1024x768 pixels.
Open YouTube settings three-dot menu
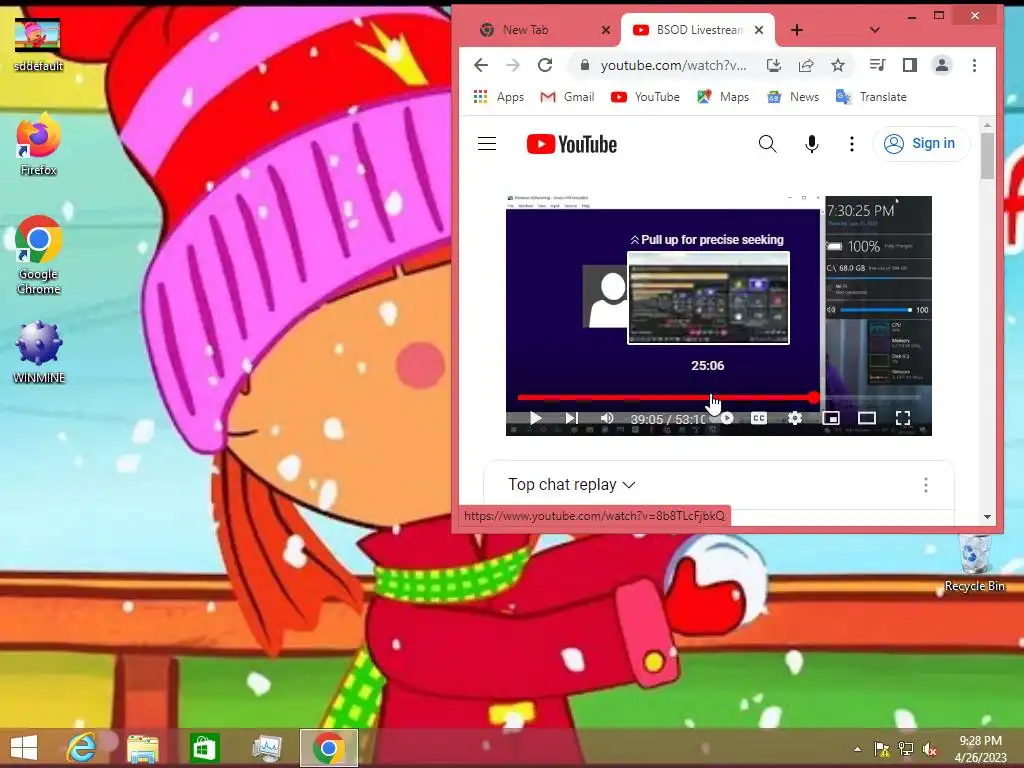pos(852,144)
